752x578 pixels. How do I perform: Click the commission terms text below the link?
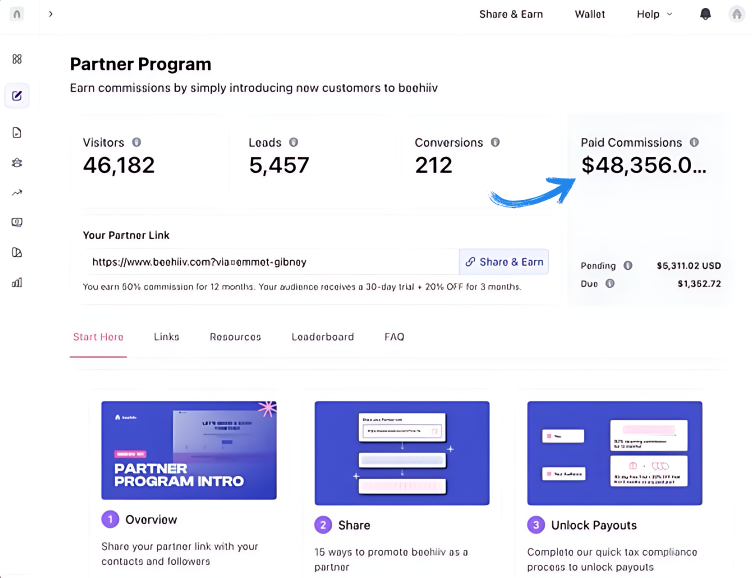point(302,287)
